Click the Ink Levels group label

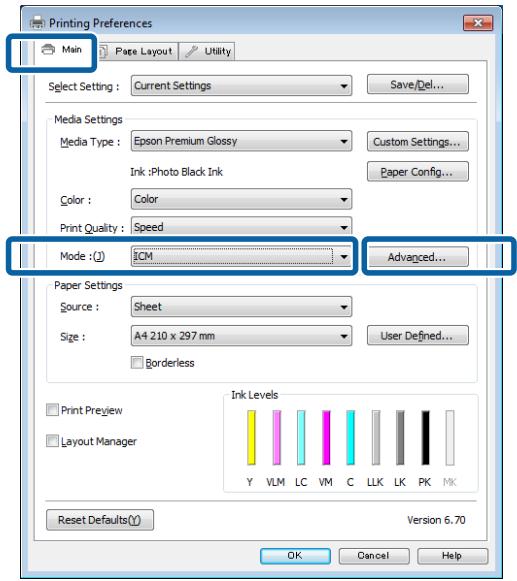(x=255, y=395)
